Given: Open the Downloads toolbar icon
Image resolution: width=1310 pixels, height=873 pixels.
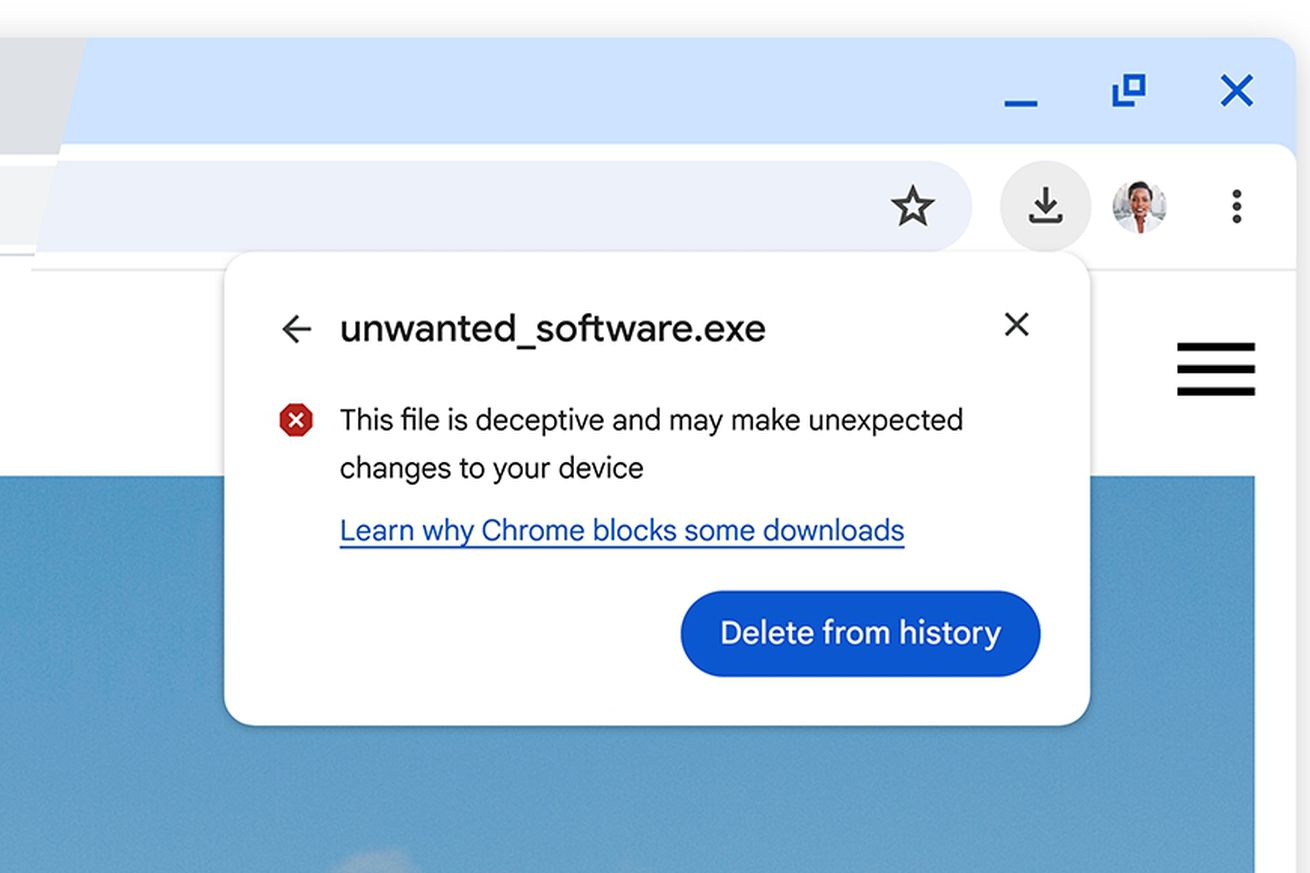Looking at the screenshot, I should tap(1045, 207).
